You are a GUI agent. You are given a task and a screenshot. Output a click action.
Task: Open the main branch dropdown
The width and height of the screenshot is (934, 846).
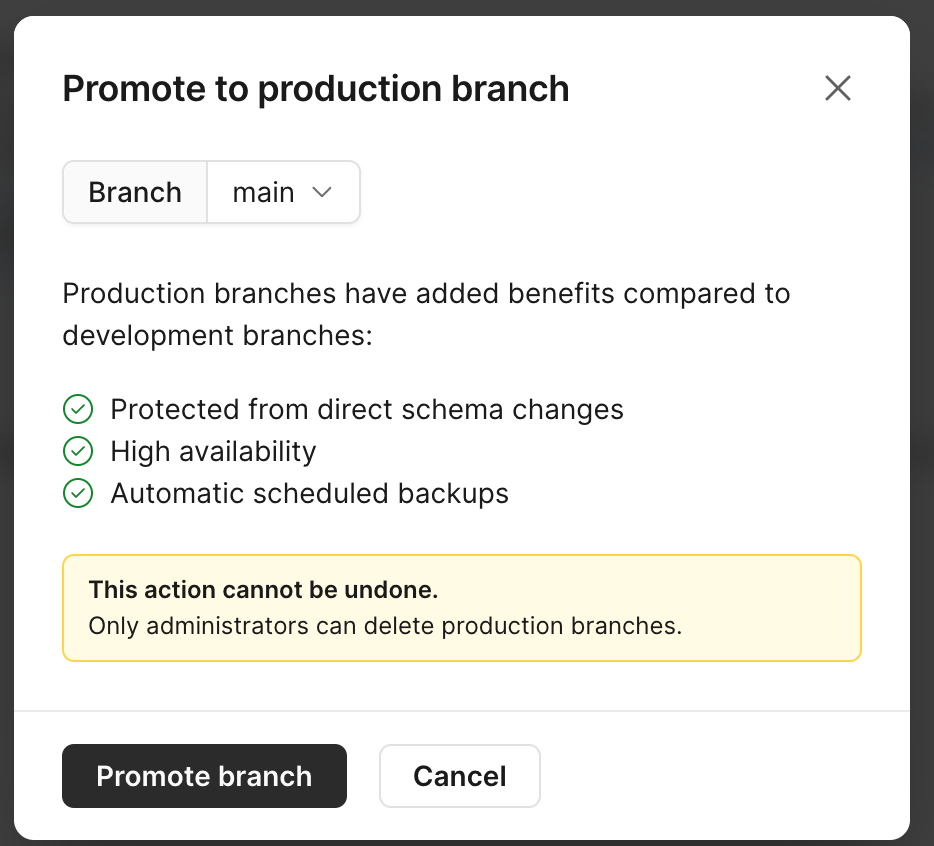point(282,192)
